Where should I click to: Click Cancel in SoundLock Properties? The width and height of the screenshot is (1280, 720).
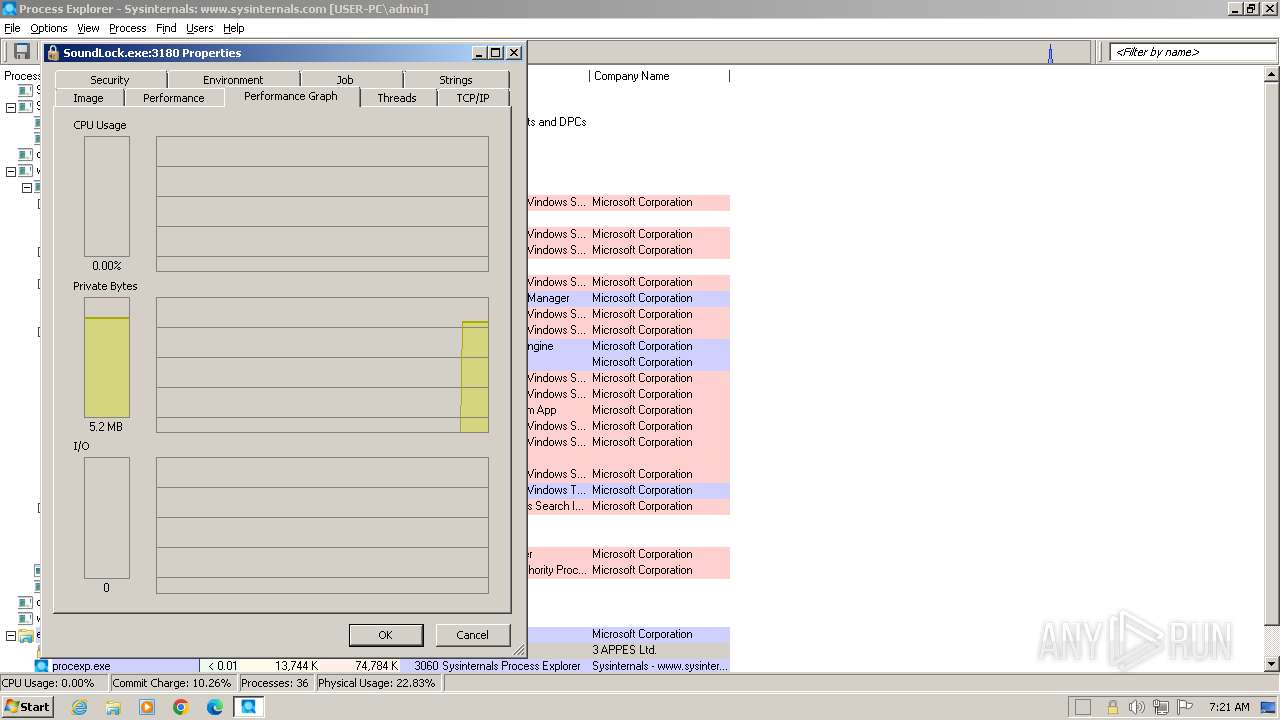click(472, 635)
